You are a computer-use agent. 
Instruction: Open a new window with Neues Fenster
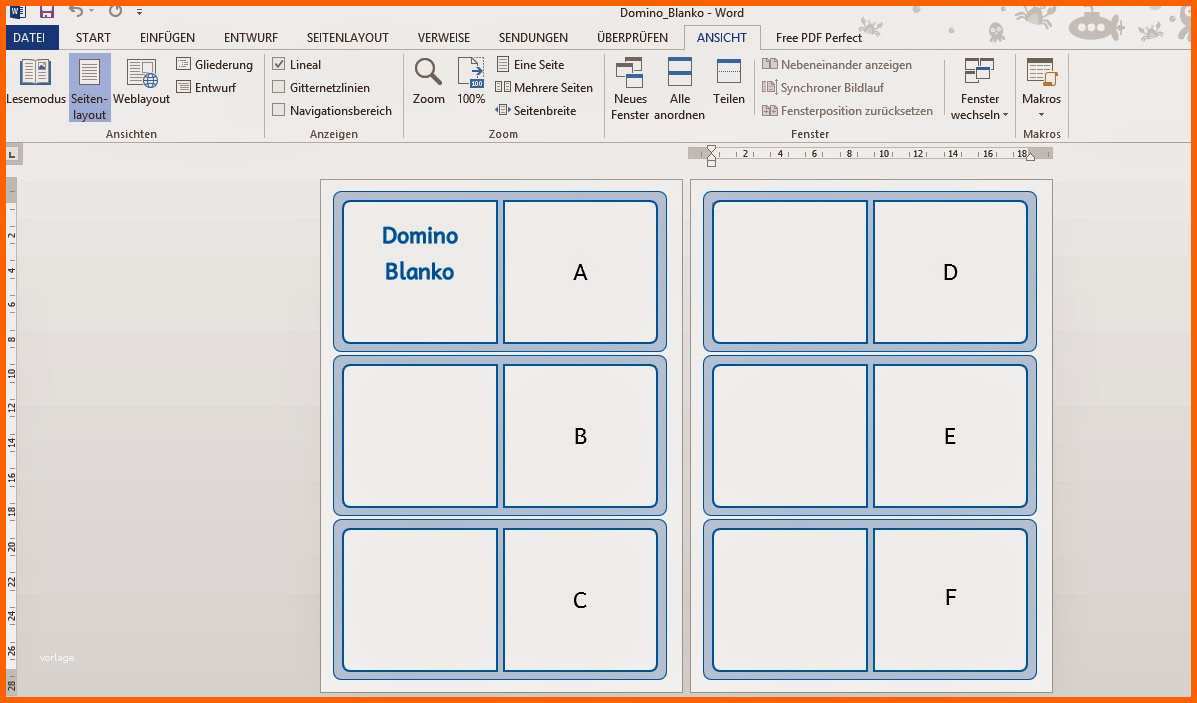pyautogui.click(x=630, y=89)
